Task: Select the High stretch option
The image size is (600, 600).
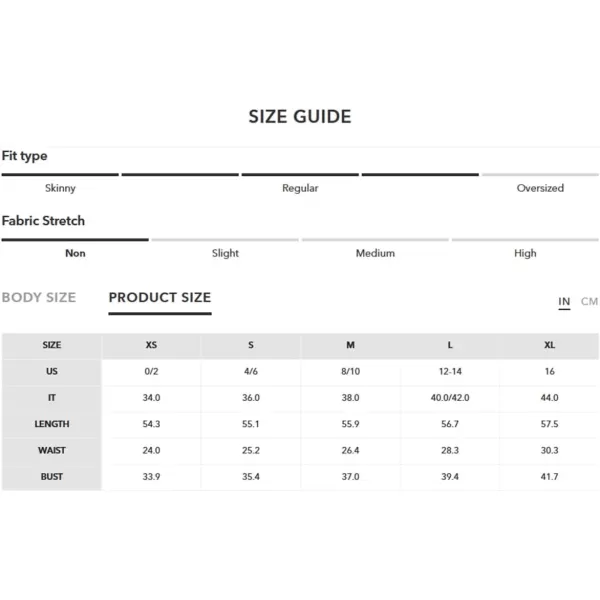Action: coord(525,253)
